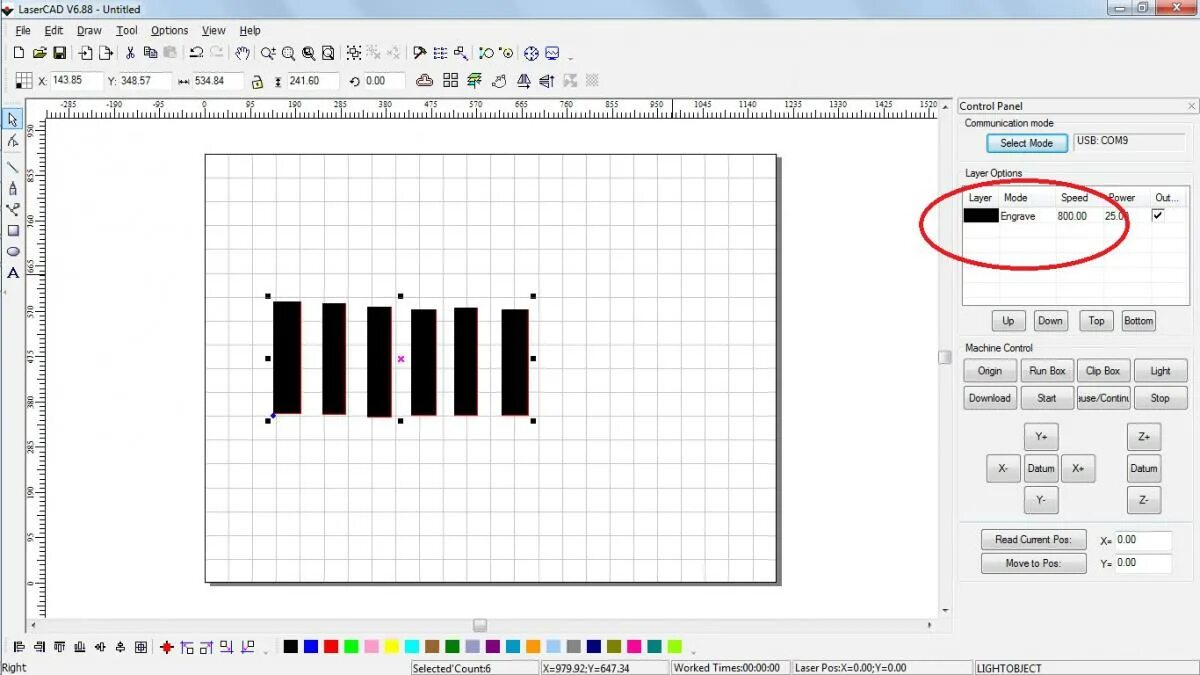
Task: Click the Copy icon in toolbar
Action: click(x=150, y=53)
